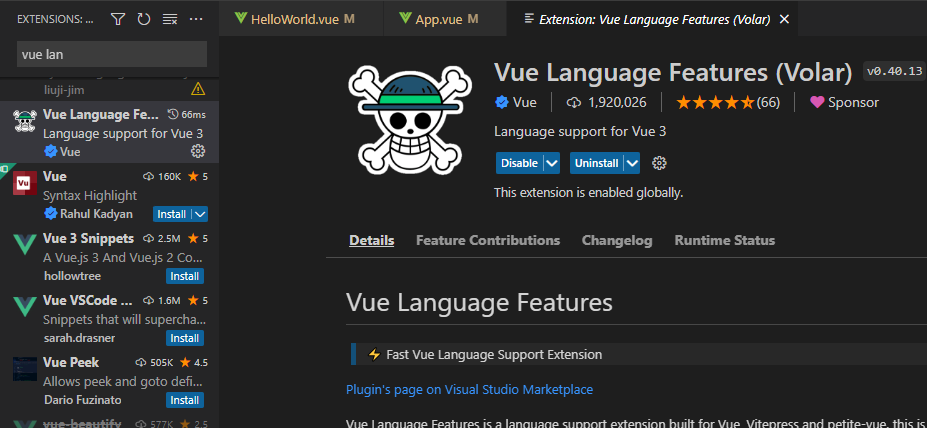Screen dimensions: 927x428
Task: Click the Vue 3 Snippets green logo
Action: click(x=25, y=244)
